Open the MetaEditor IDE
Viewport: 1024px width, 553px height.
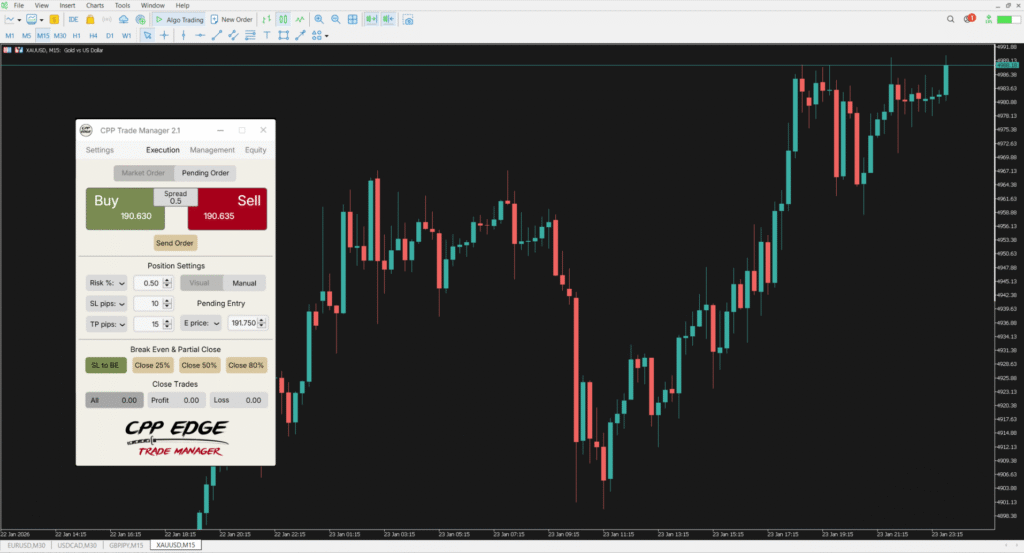pyautogui.click(x=73, y=20)
